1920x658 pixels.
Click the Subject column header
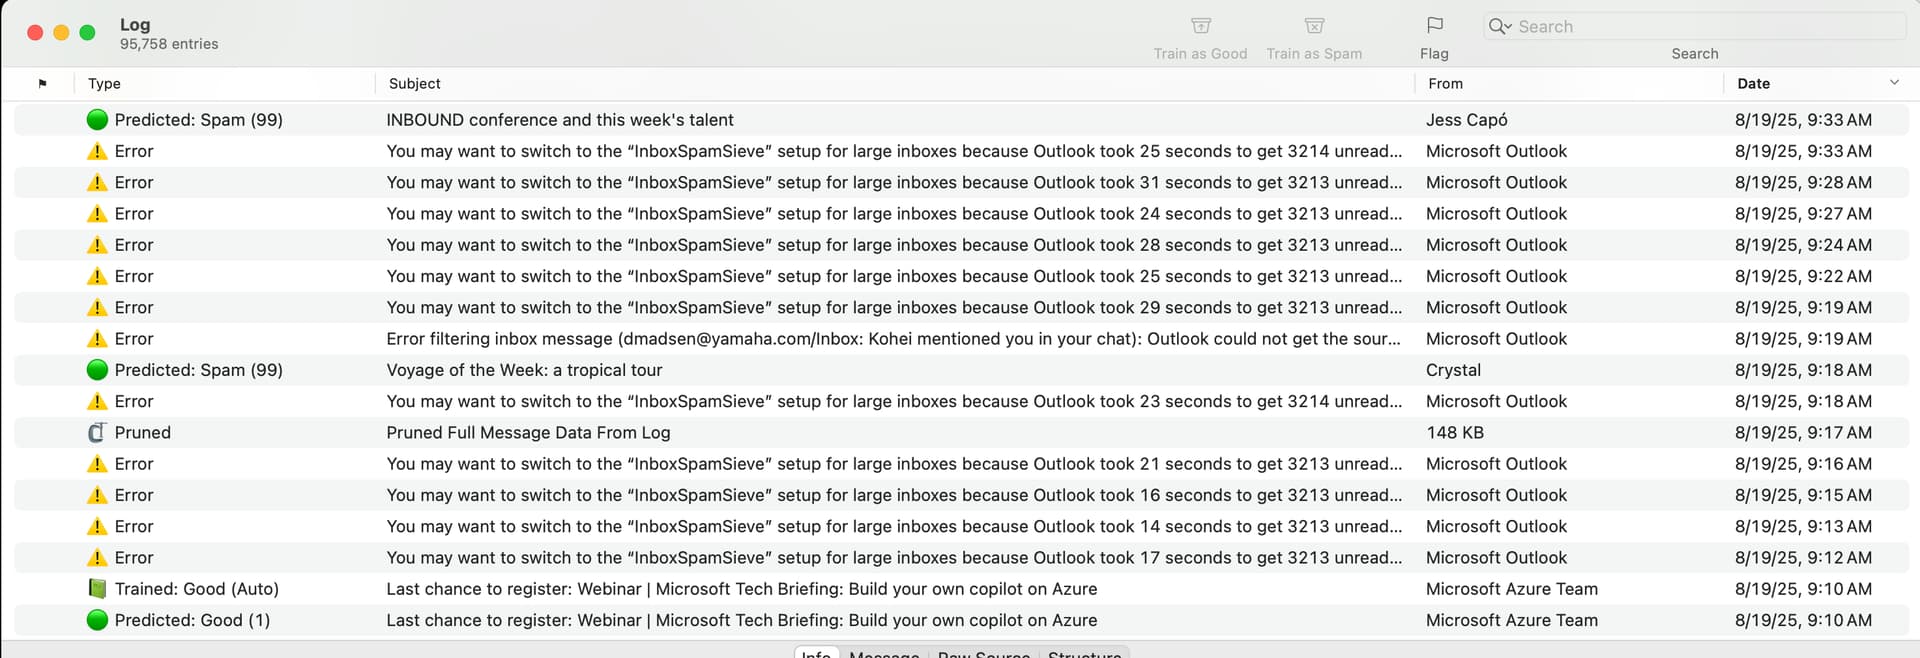click(414, 84)
